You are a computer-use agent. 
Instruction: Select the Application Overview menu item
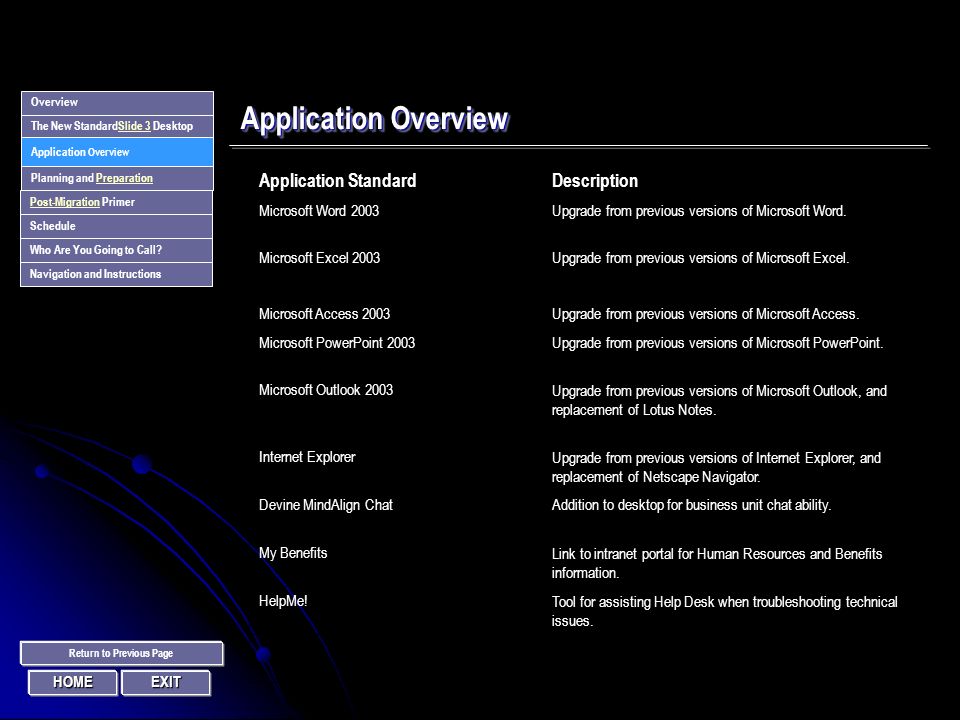click(x=117, y=152)
